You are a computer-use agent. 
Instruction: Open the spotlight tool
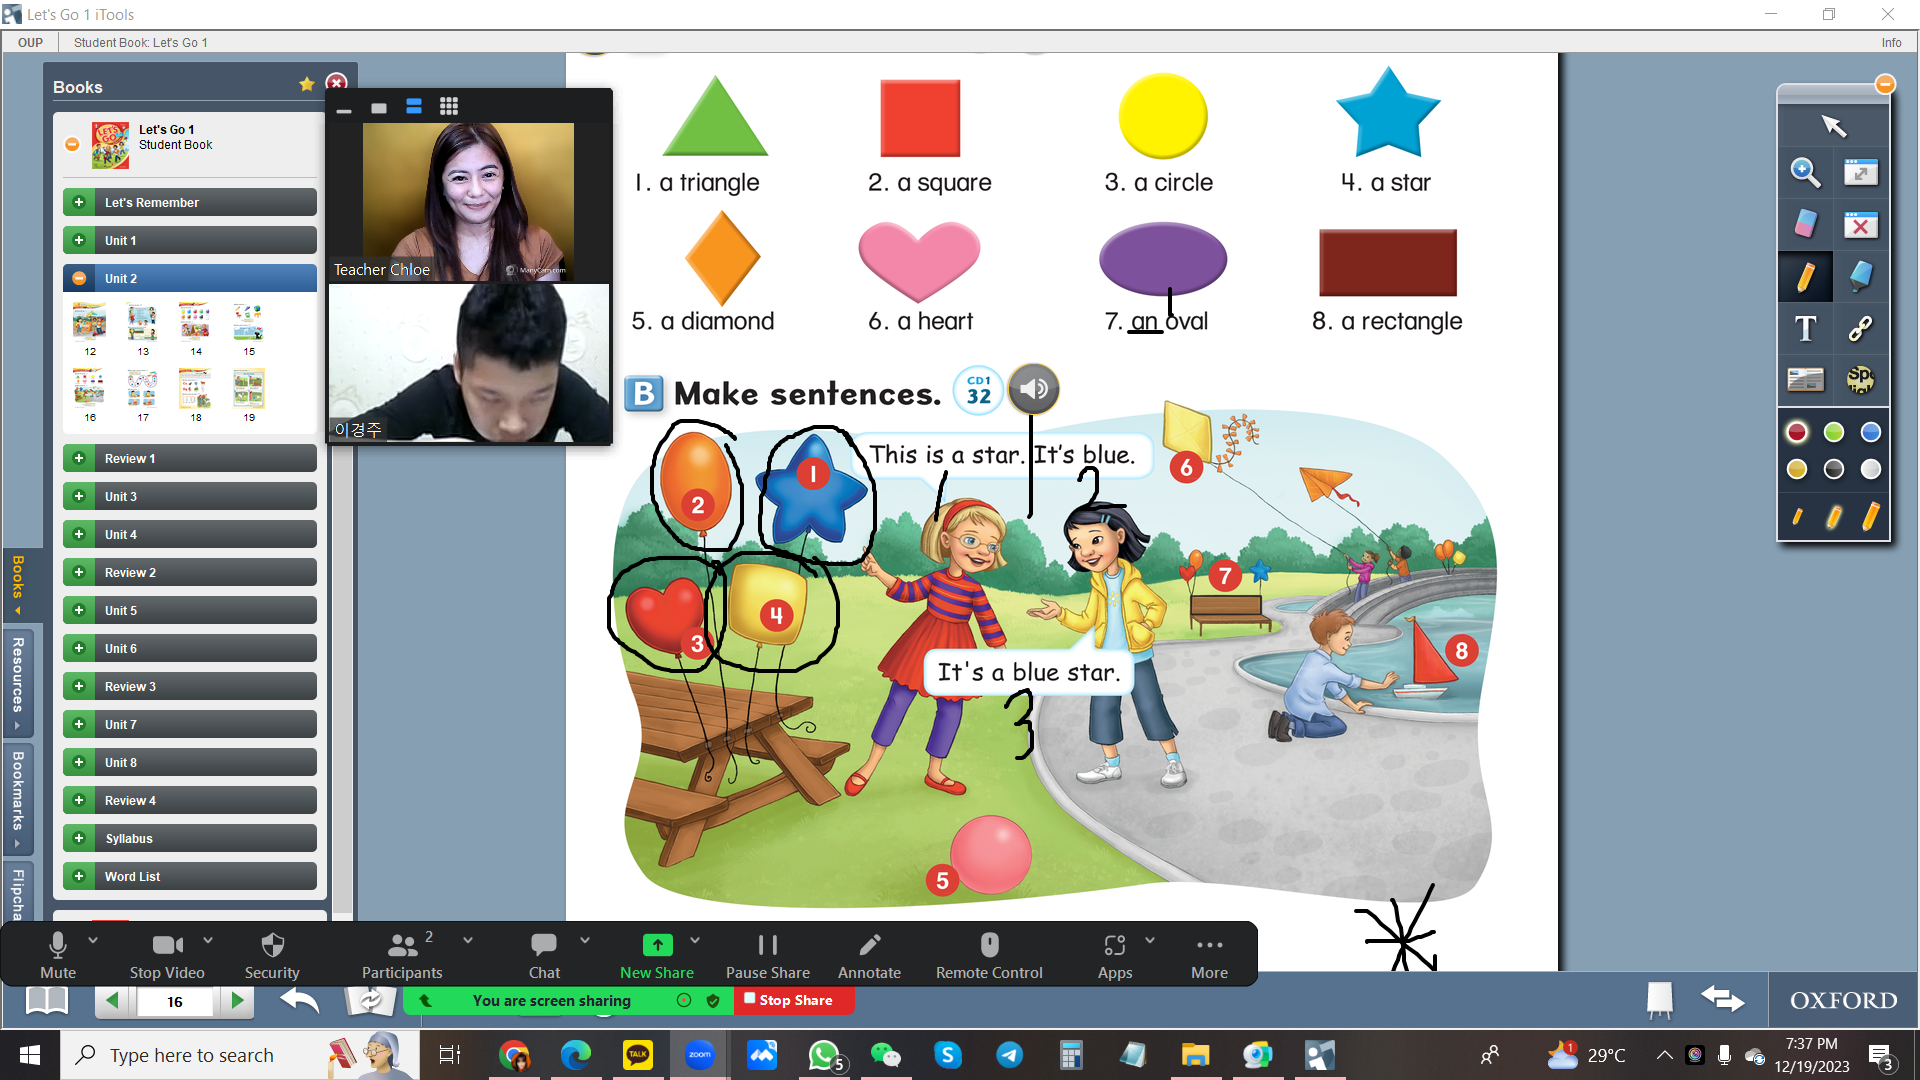[1861, 379]
